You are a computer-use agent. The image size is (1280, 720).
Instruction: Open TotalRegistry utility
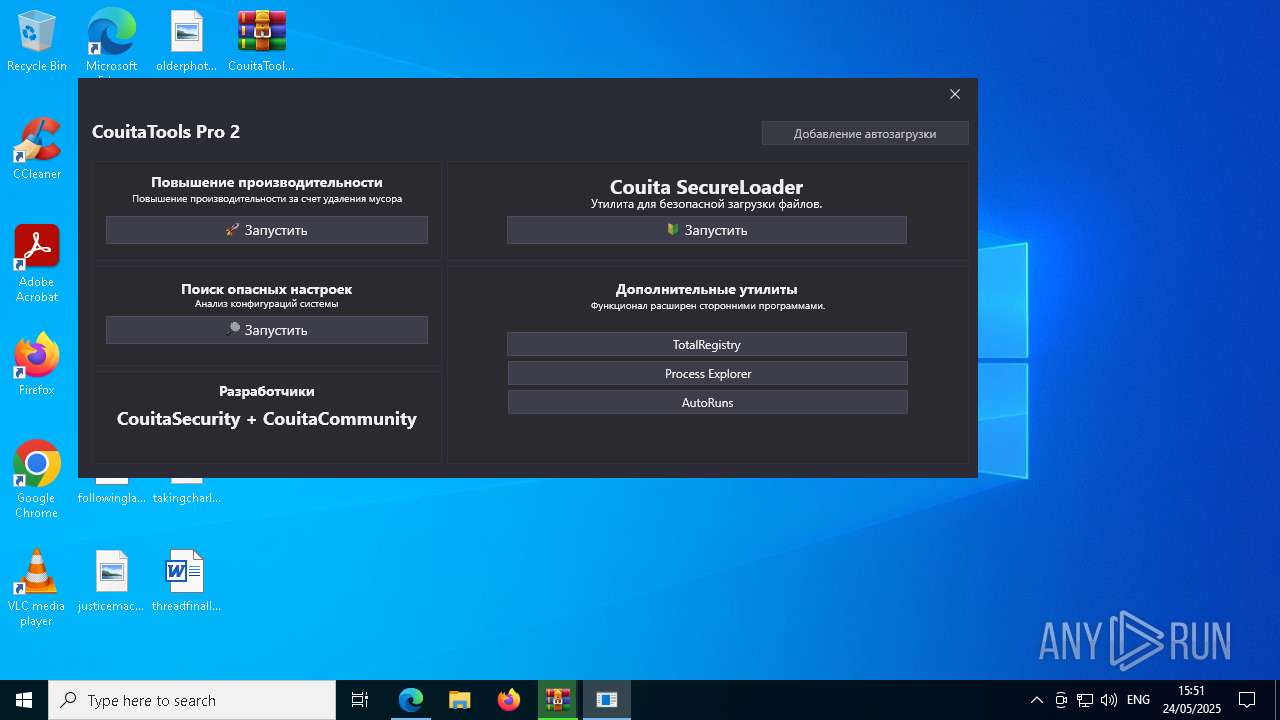[707, 344]
